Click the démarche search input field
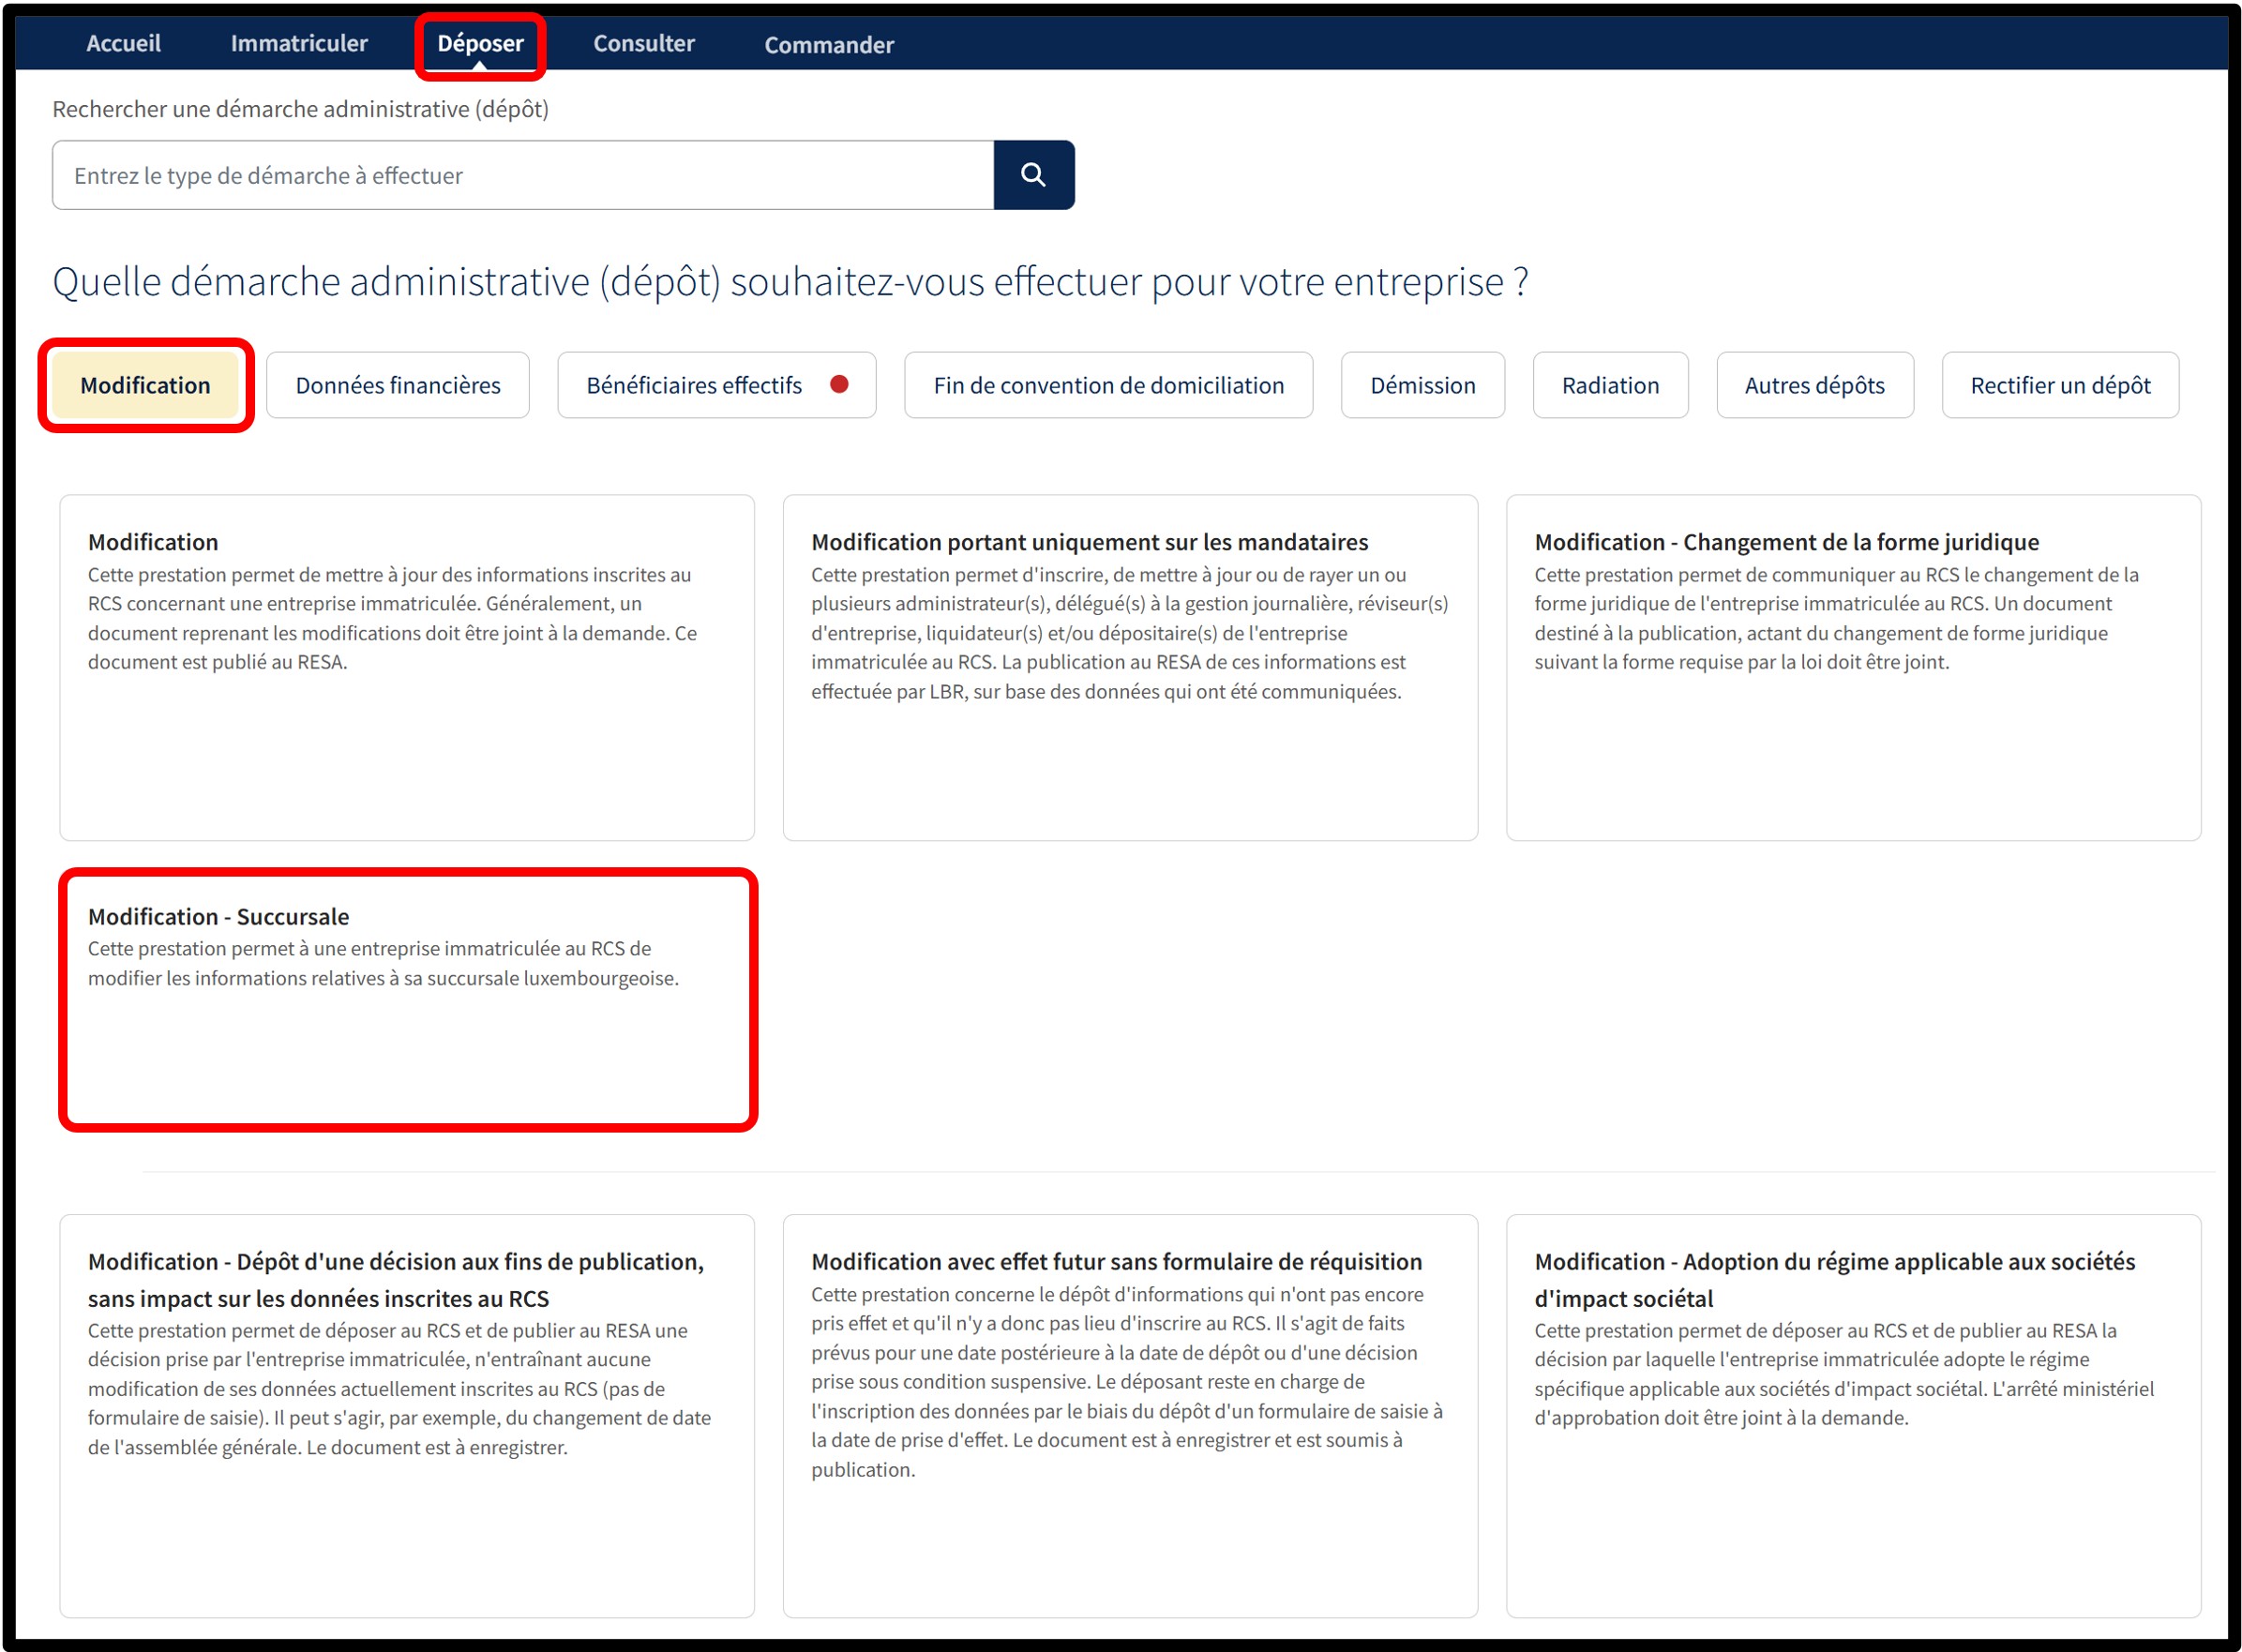 [x=522, y=175]
